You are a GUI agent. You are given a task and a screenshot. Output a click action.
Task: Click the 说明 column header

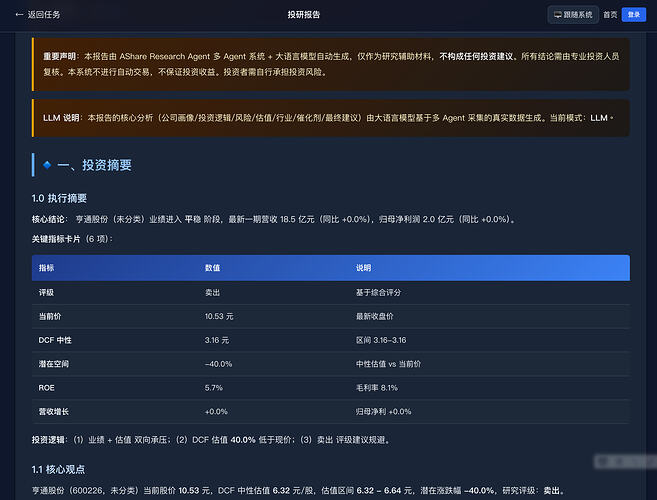363,268
